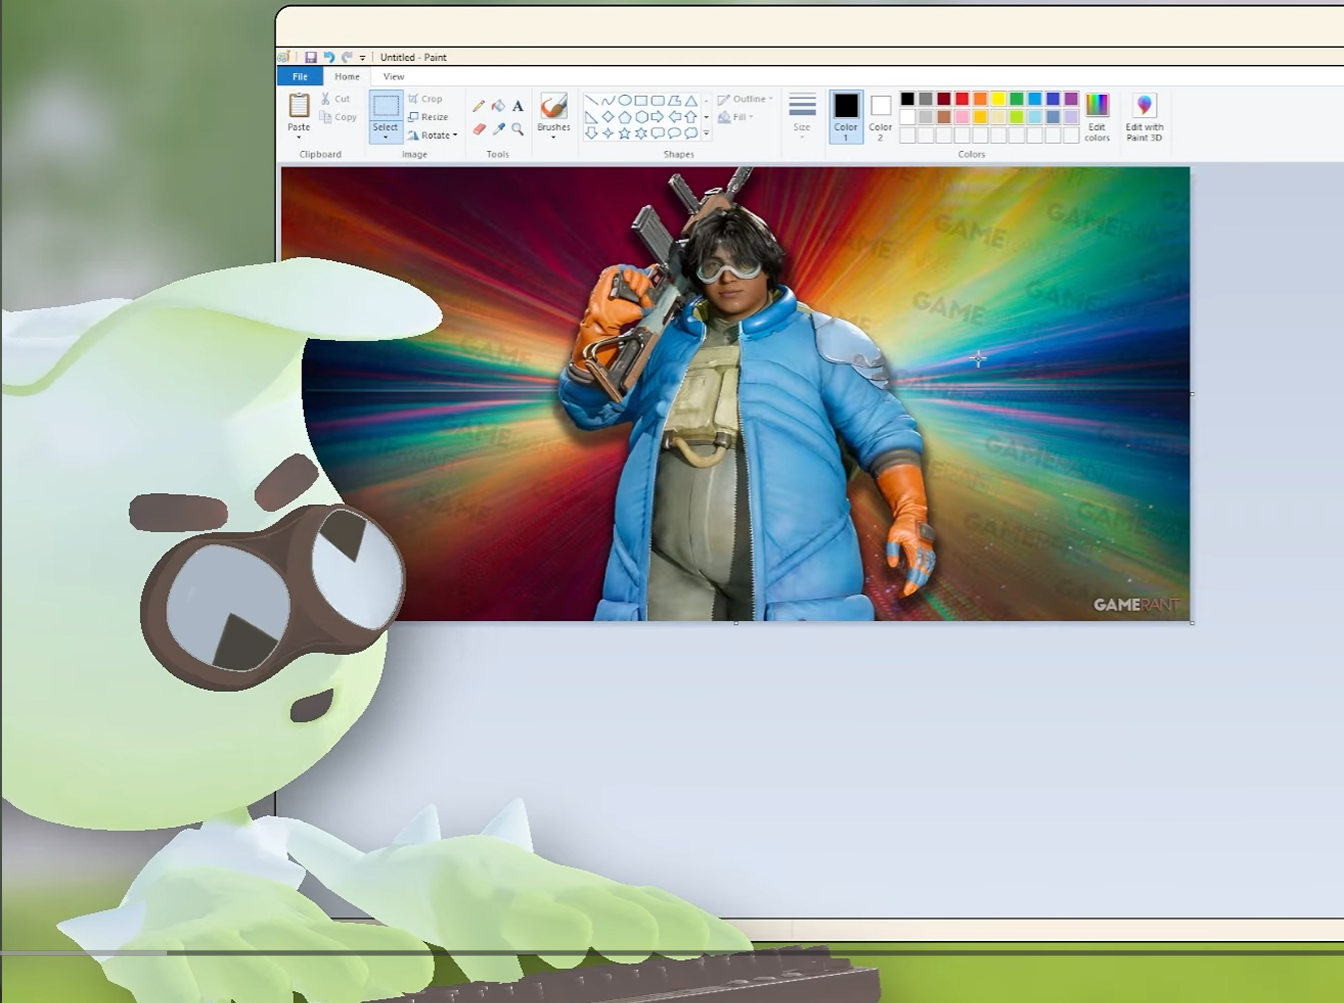Pick the Five-point star shape
The image size is (1344, 1003).
[624, 133]
